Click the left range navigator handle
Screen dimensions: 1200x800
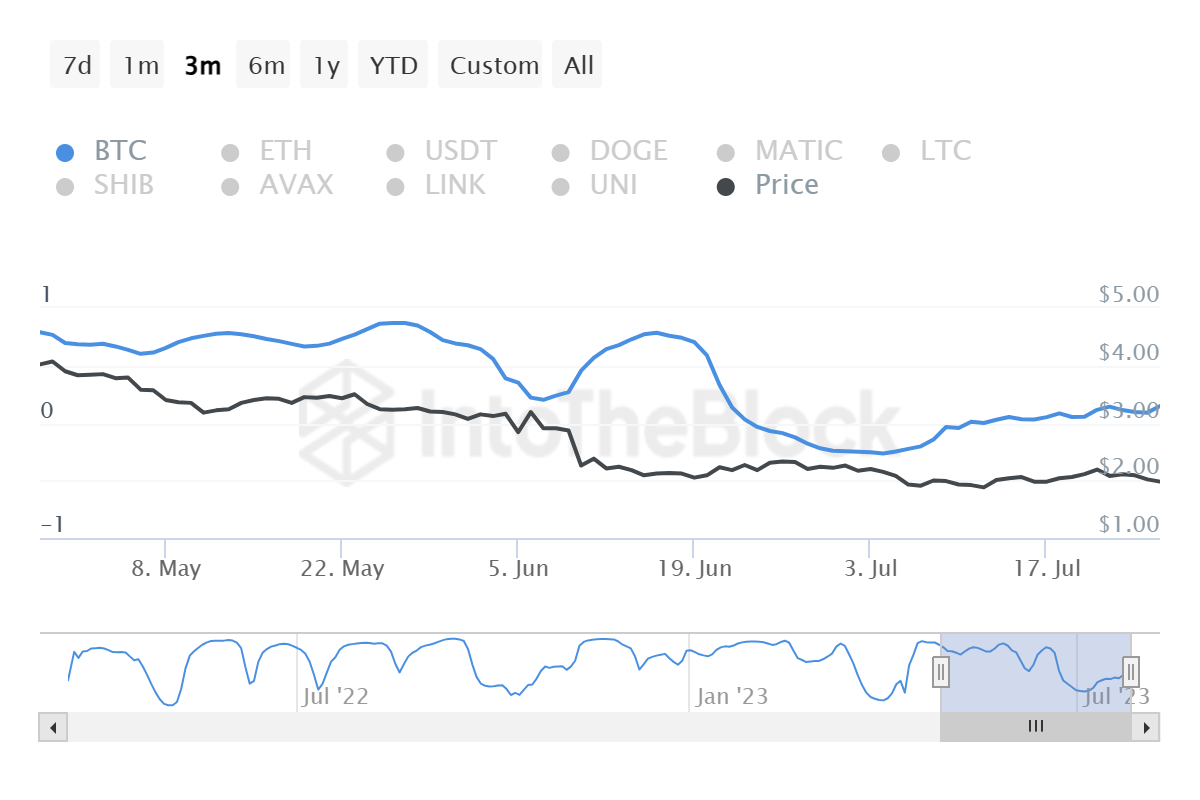[x=941, y=672]
